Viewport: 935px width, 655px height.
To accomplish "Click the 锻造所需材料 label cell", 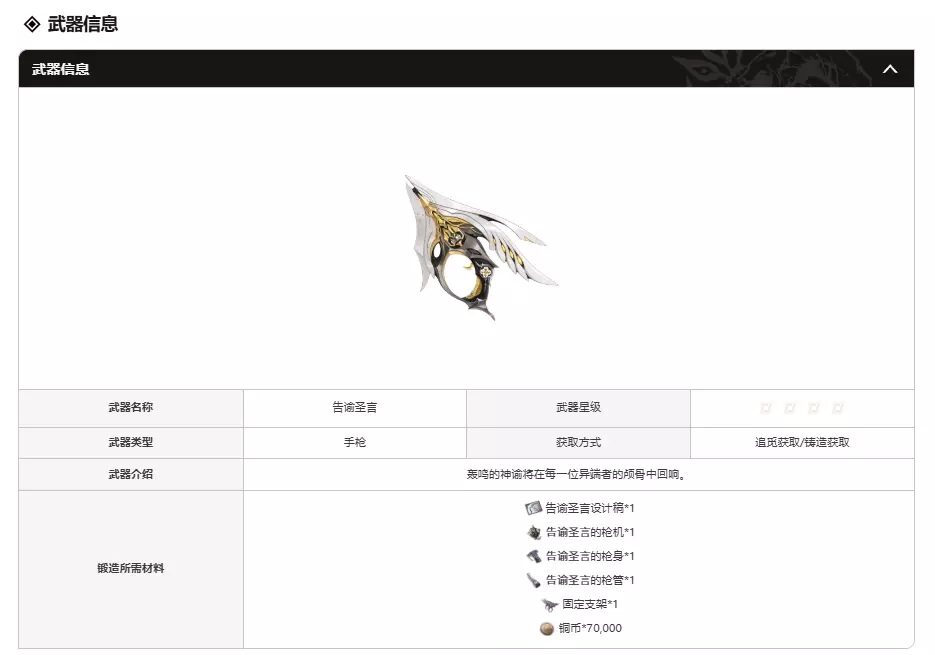I will tap(131, 569).
